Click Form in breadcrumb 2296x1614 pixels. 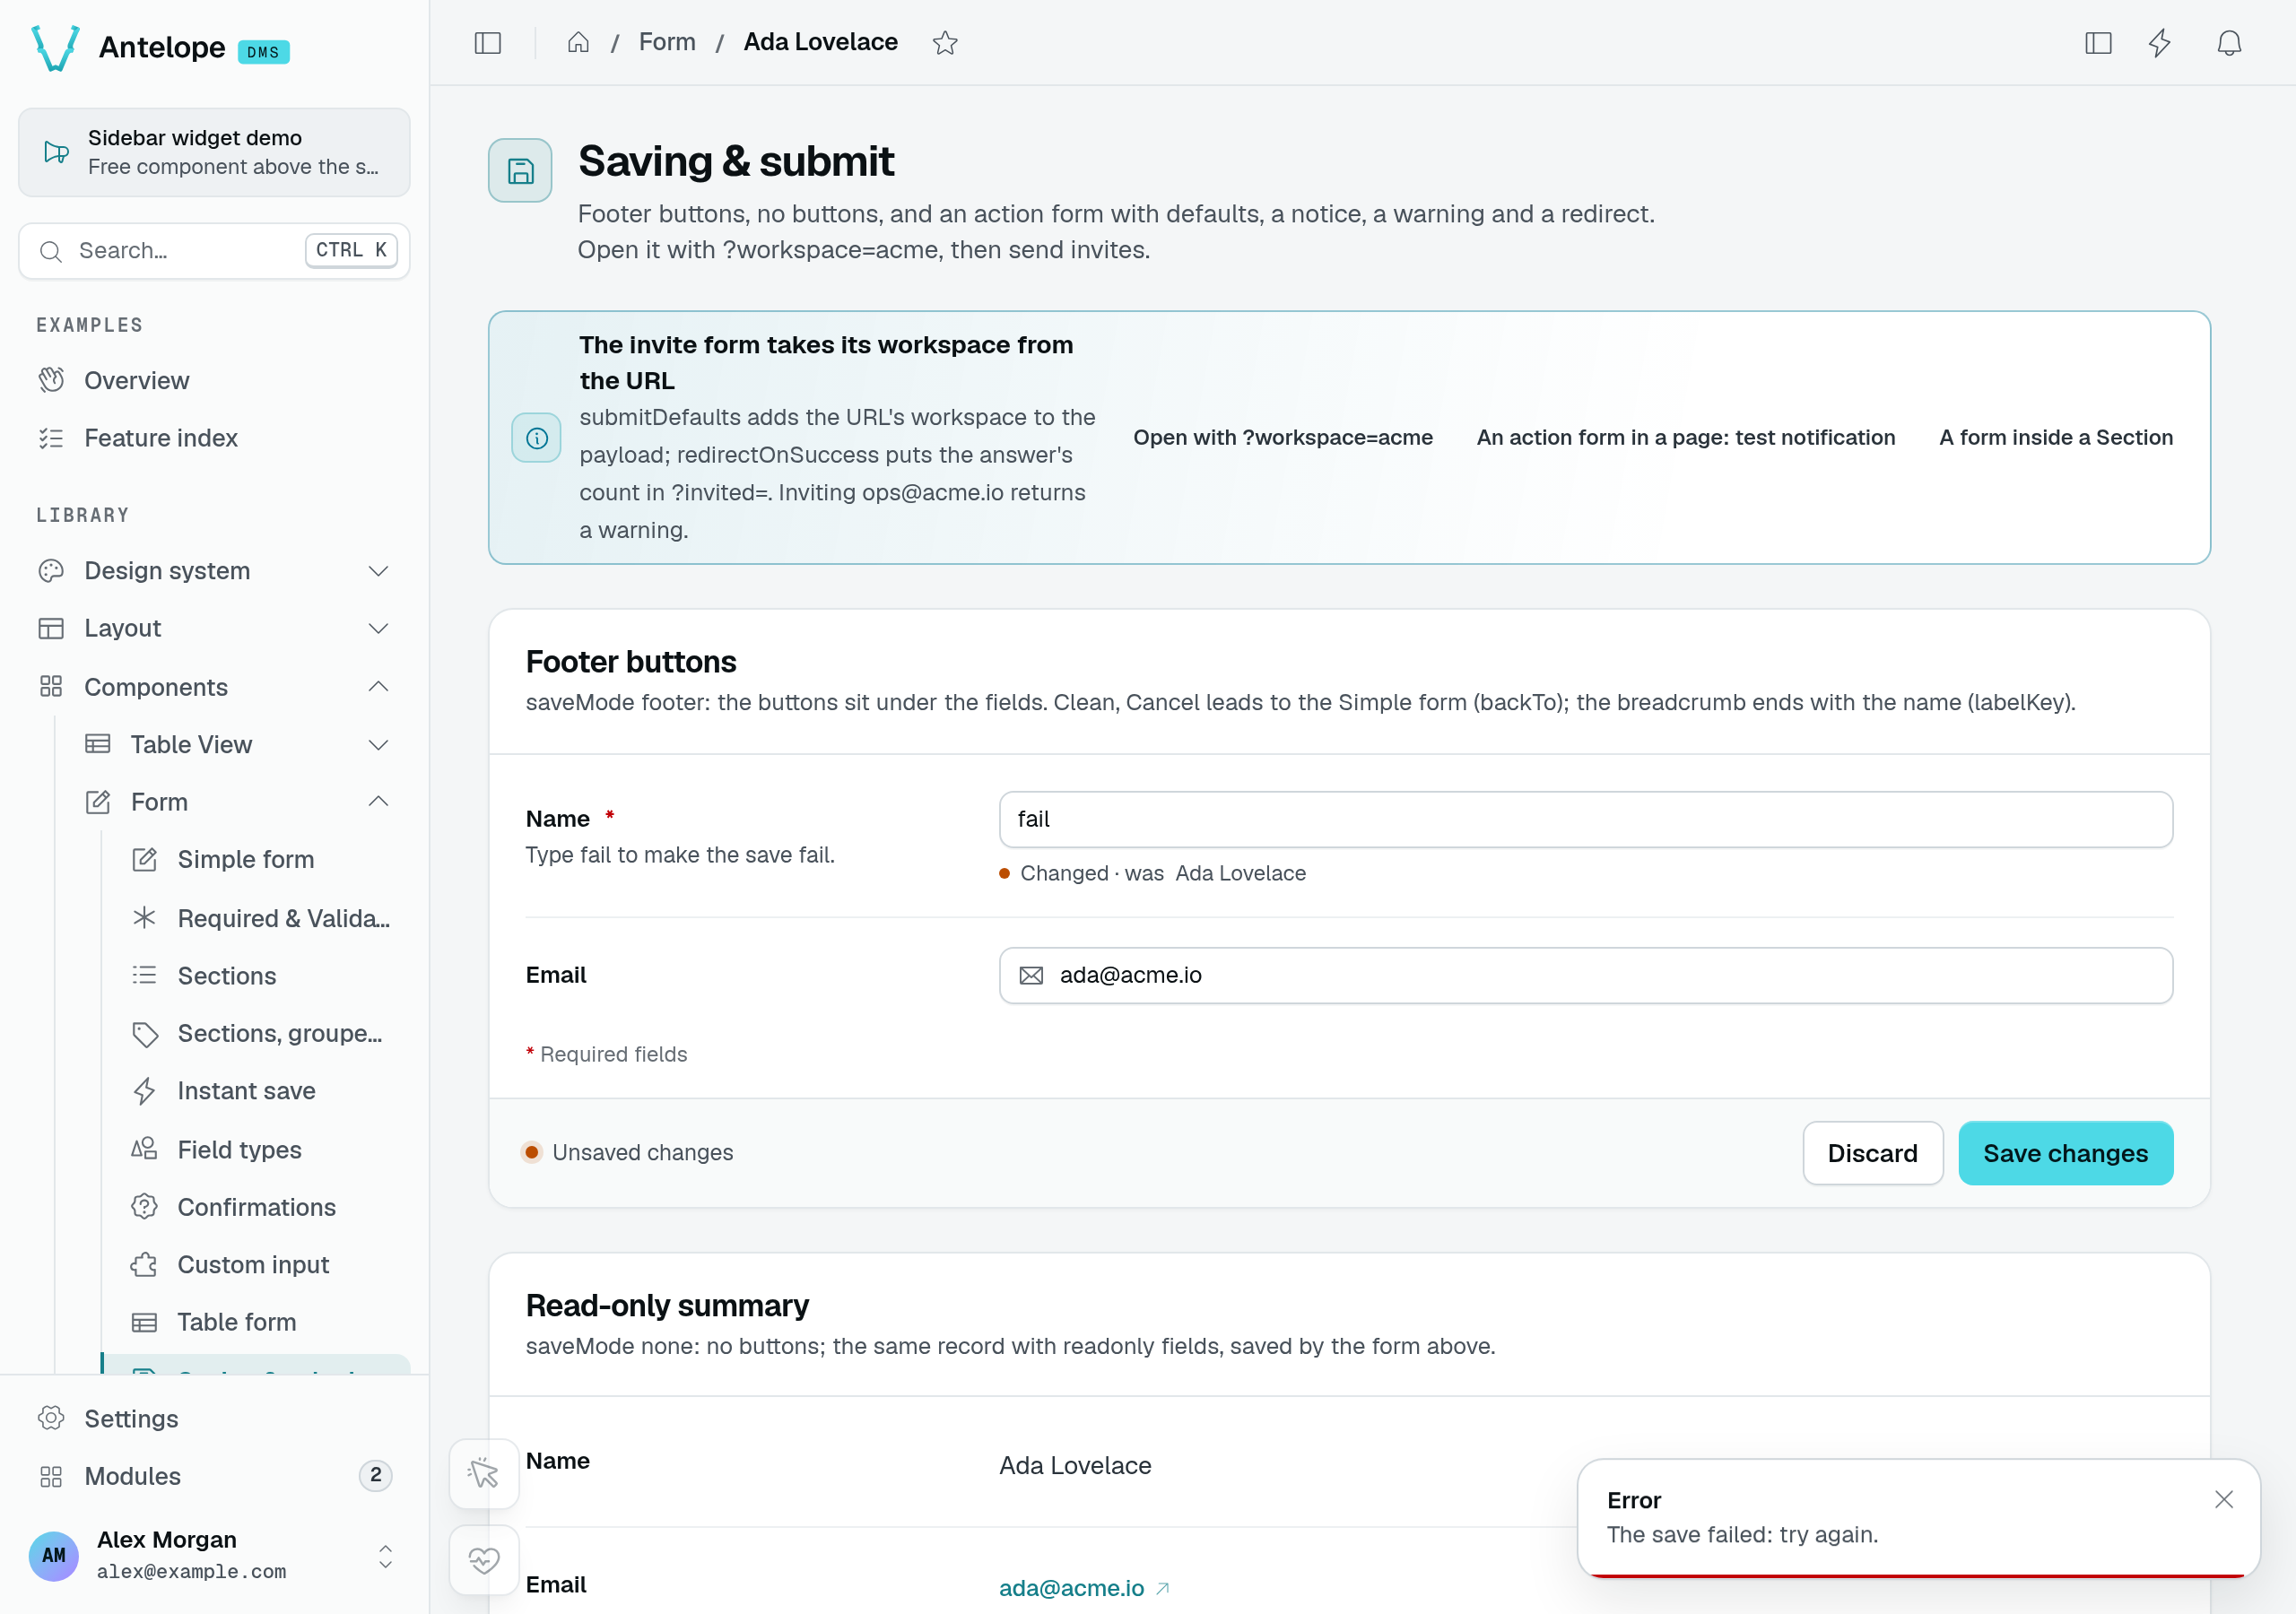[667, 42]
